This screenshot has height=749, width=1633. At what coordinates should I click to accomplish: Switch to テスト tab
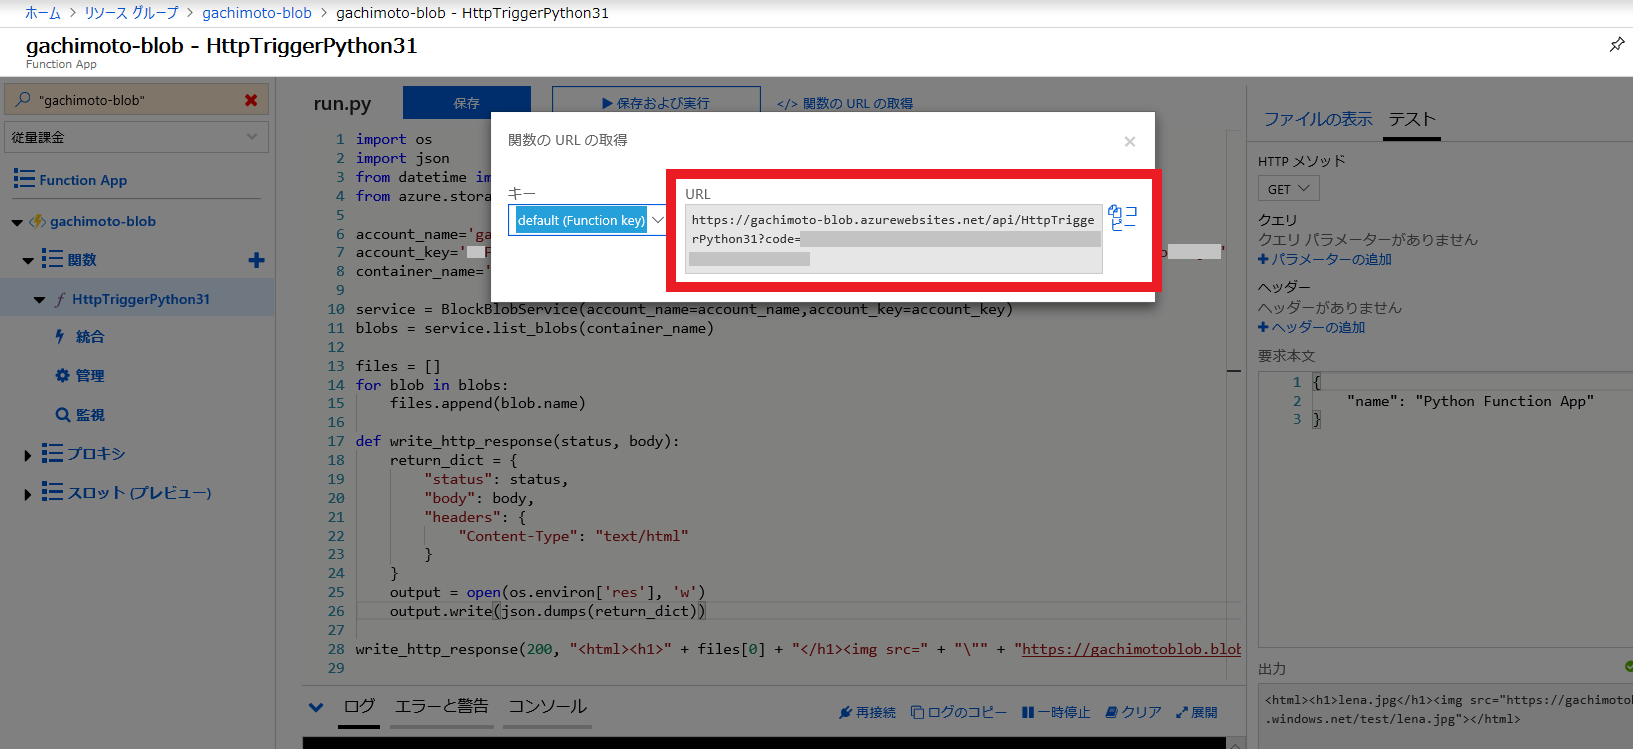1412,119
